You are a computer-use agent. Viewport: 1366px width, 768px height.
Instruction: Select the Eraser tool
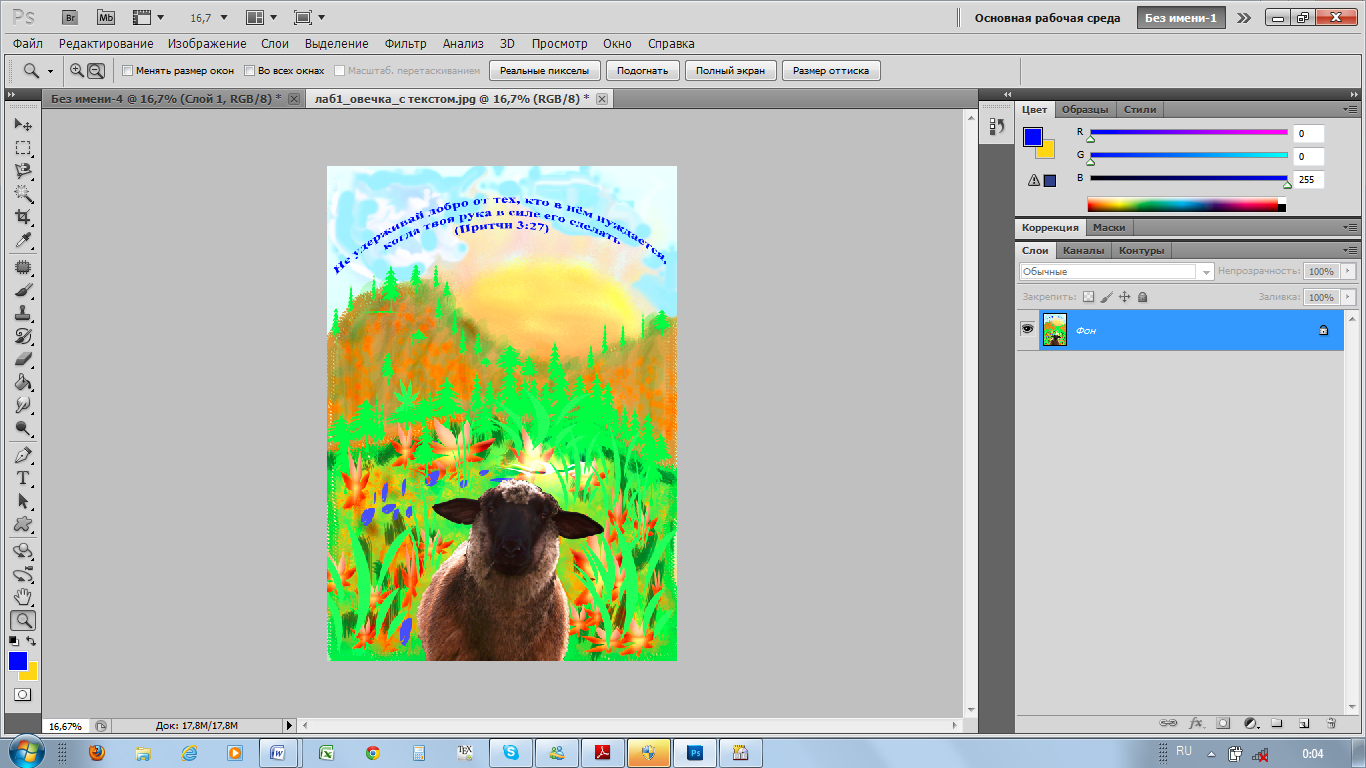click(23, 359)
